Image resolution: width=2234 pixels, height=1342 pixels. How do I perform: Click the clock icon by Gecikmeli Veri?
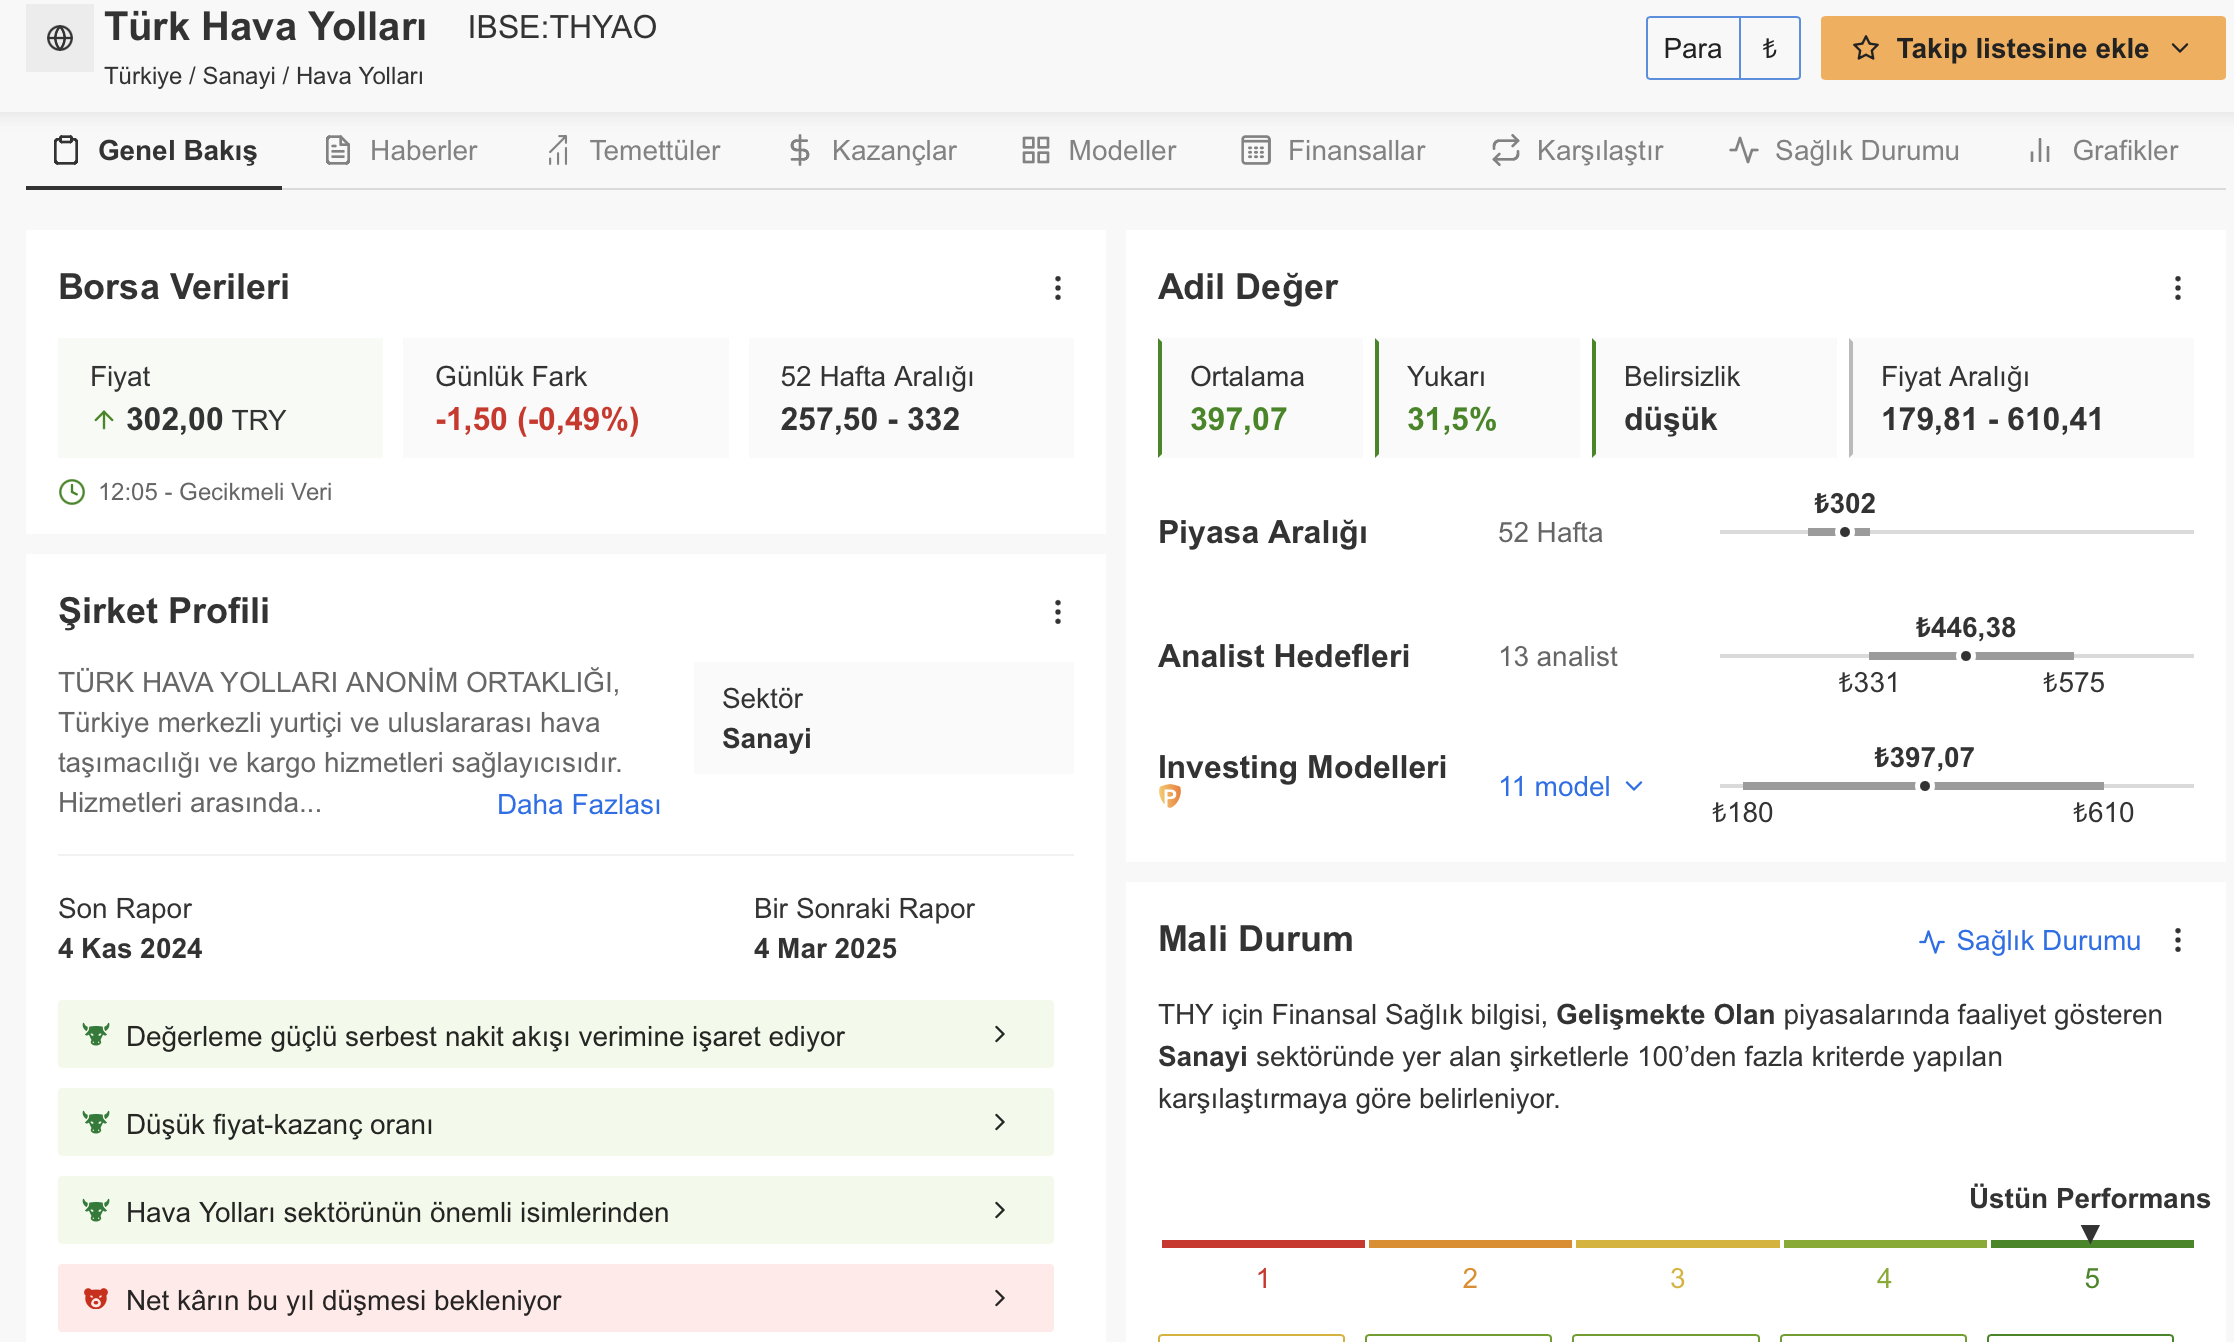tap(72, 492)
